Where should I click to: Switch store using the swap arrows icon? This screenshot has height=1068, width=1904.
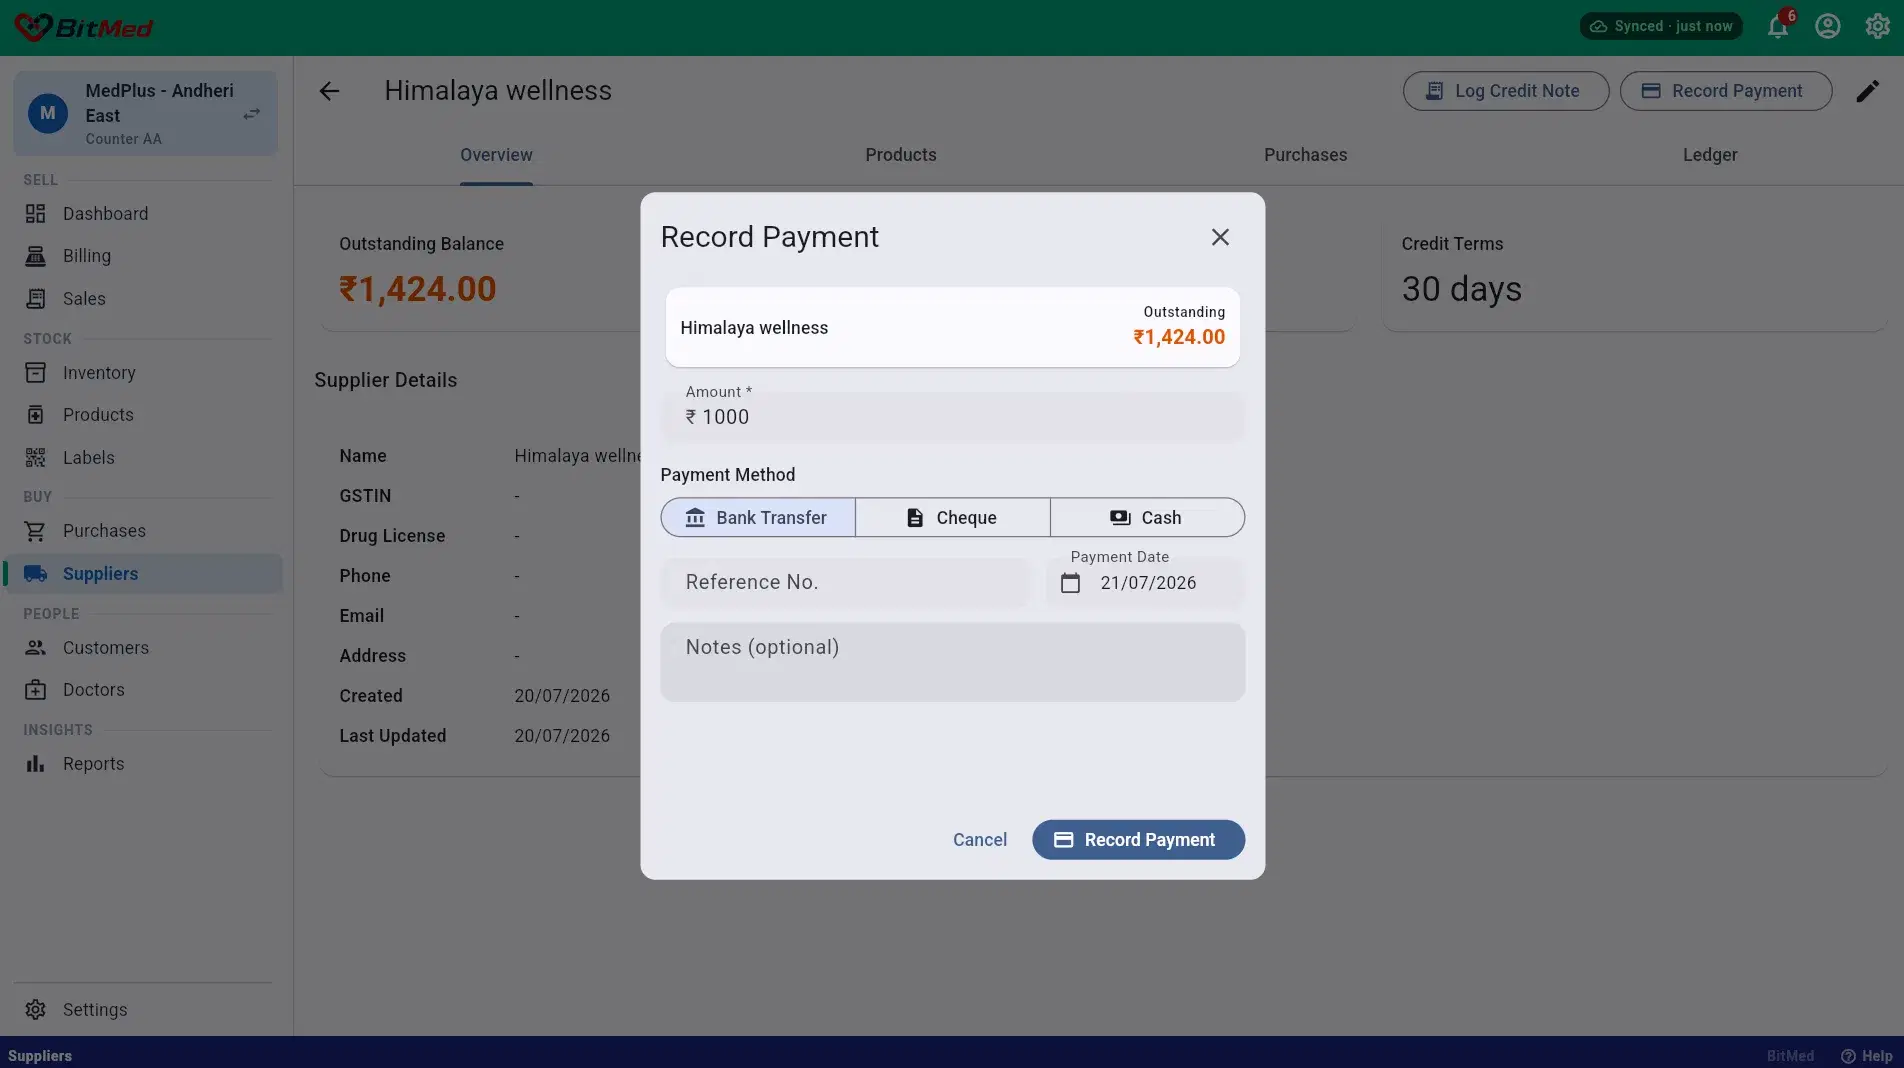252,114
